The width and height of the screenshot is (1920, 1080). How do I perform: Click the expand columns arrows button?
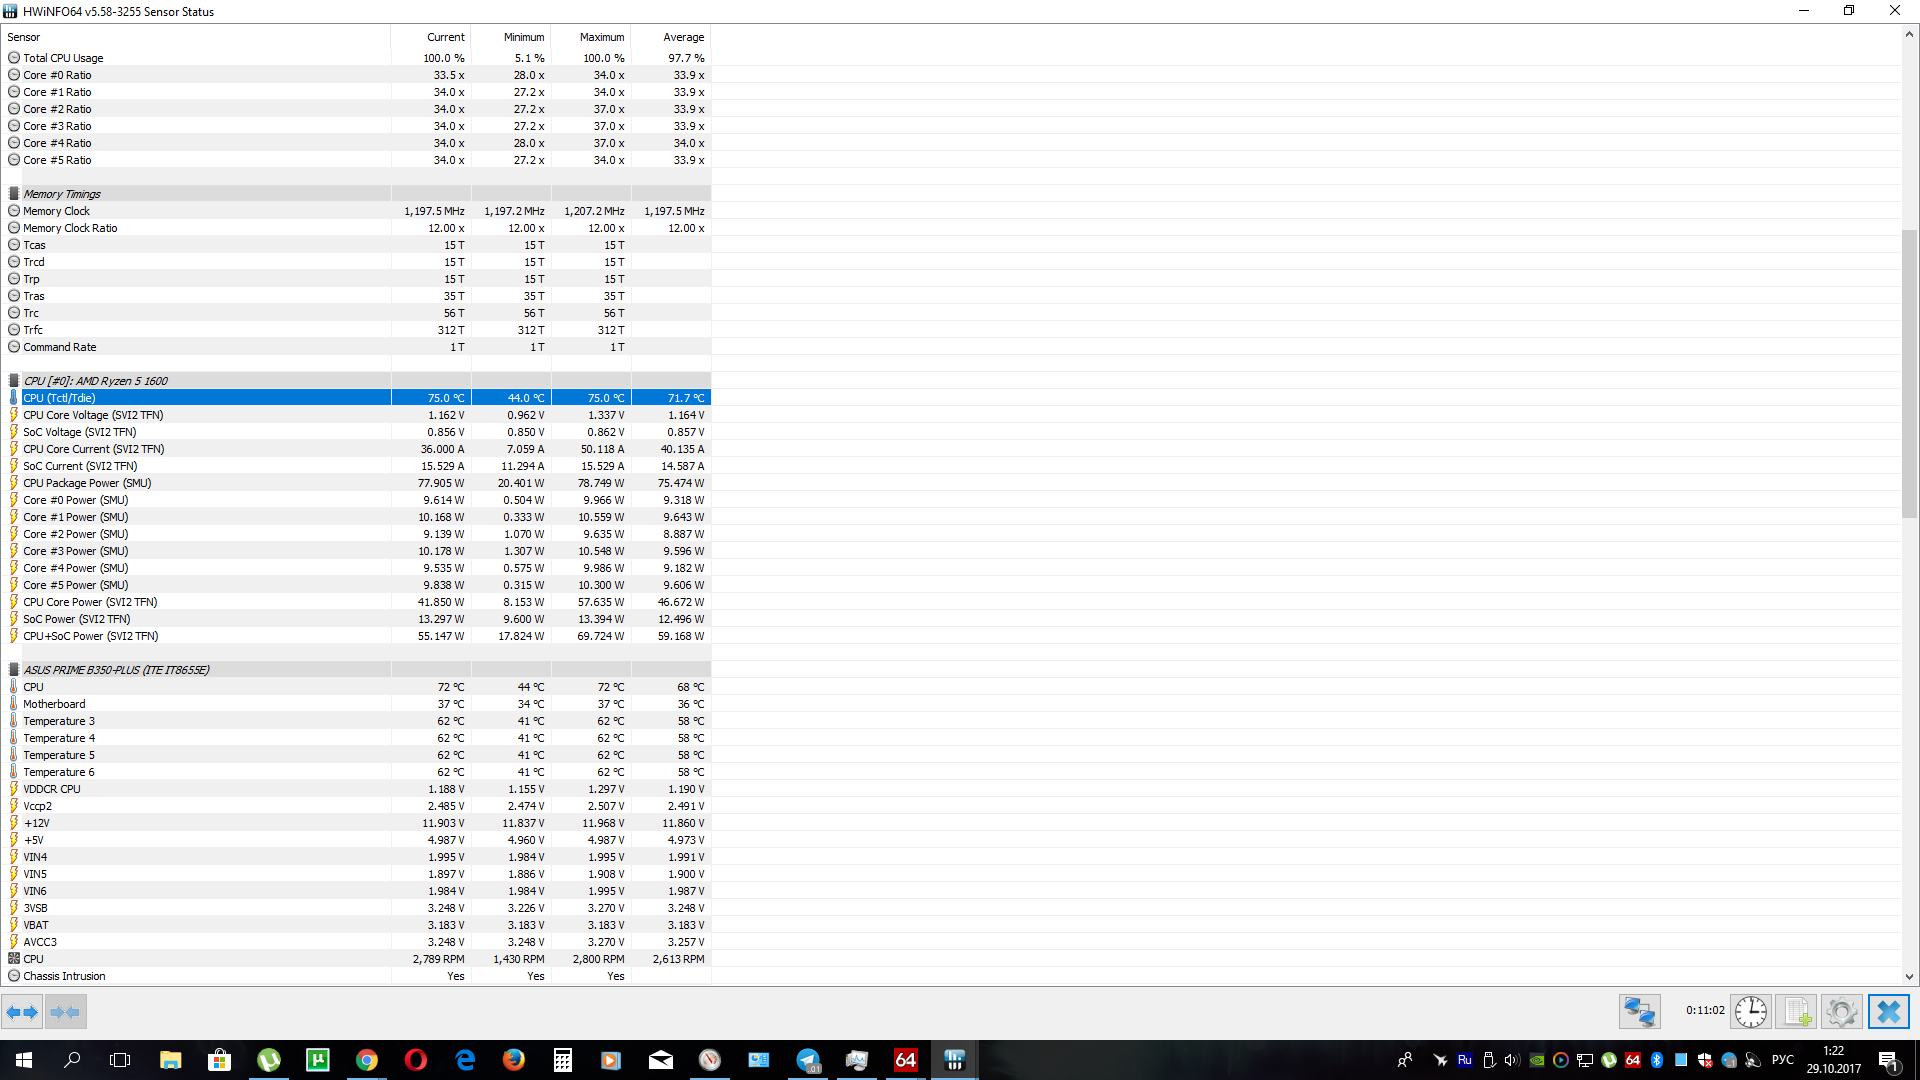22,1012
